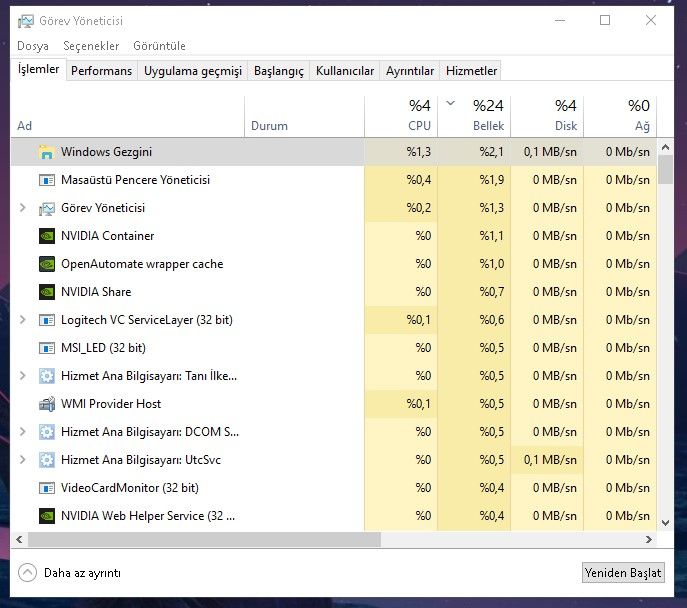Image resolution: width=687 pixels, height=608 pixels.
Task: Click the horizontal scrollbar thumb
Action: pyautogui.click(x=204, y=539)
